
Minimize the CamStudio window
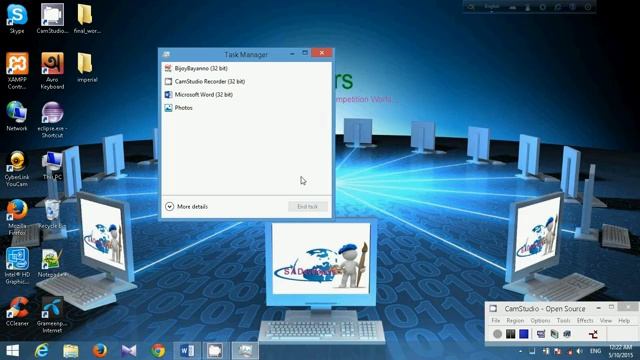(x=598, y=308)
